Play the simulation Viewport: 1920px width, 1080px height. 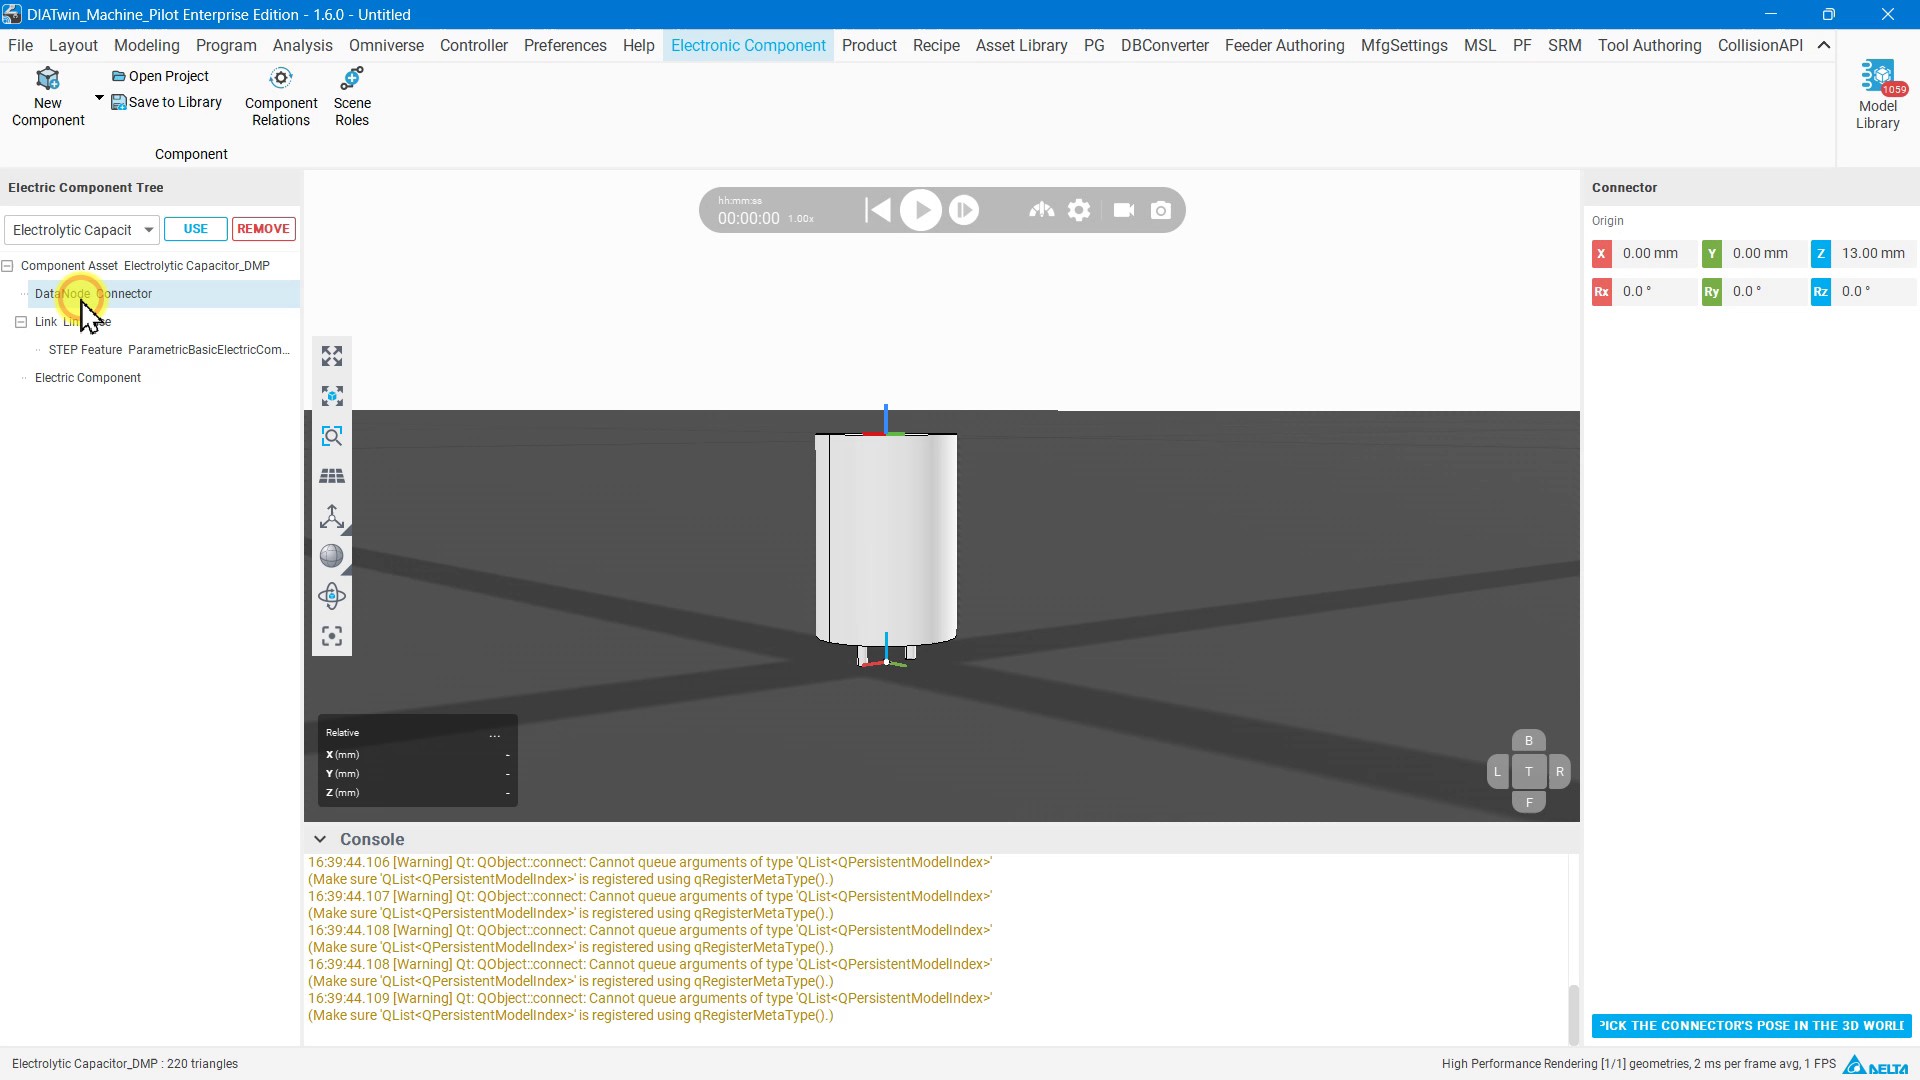tap(921, 210)
